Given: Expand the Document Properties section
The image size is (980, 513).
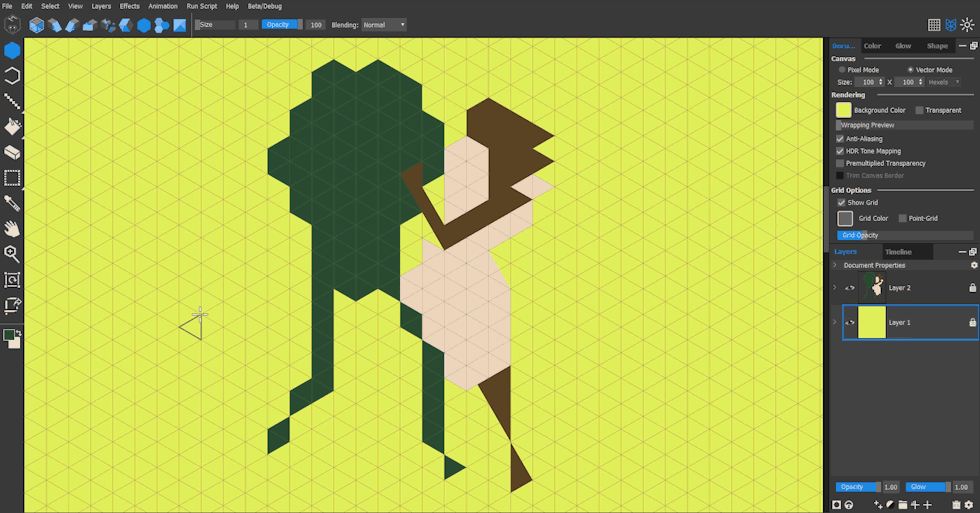Looking at the screenshot, I should (835, 265).
